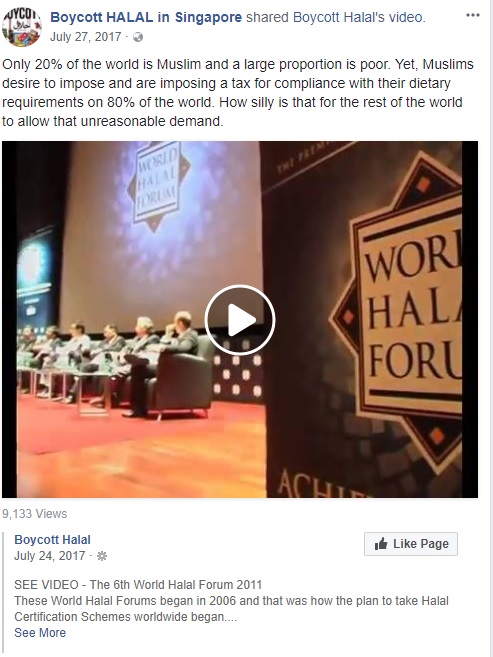Click the black letterbox bar on video's right edge
Image resolution: width=493 pixels, height=657 pixels.
pos(470,319)
